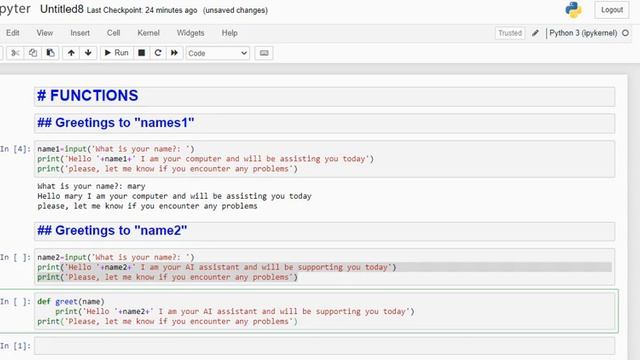
Task: Move selected cell down arrow
Action: point(88,53)
